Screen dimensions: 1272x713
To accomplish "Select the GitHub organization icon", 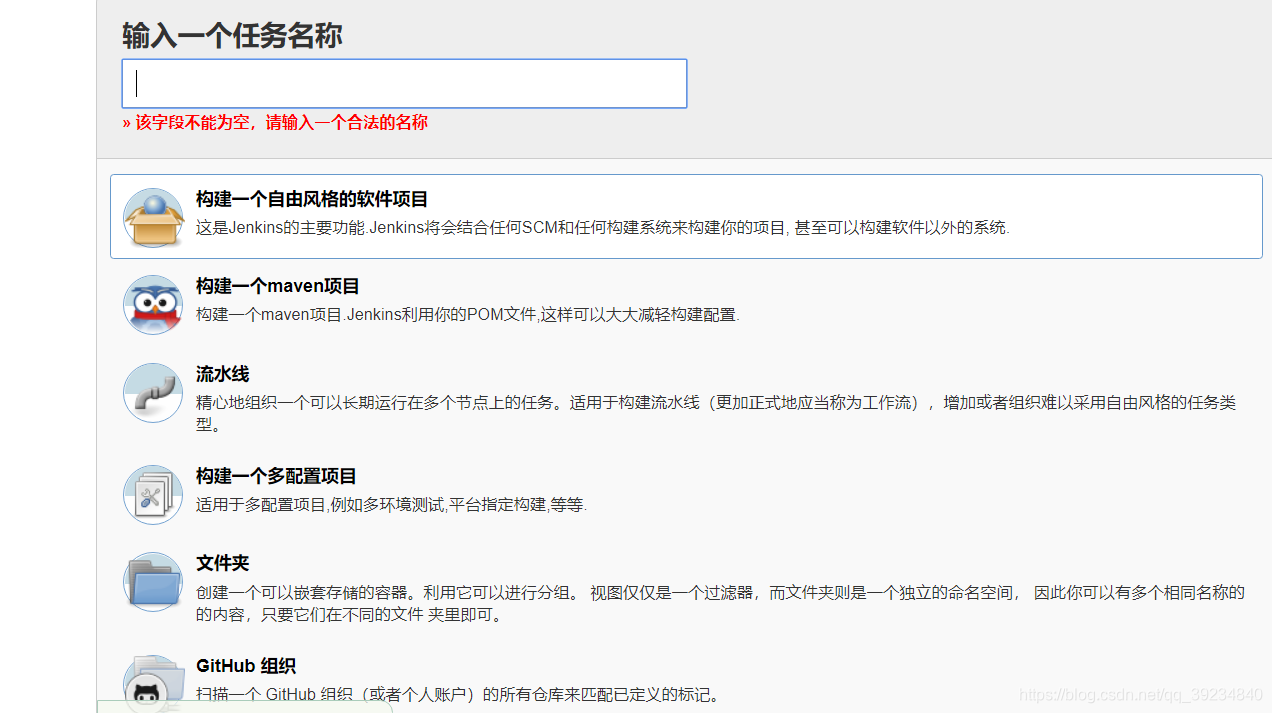I will 153,684.
